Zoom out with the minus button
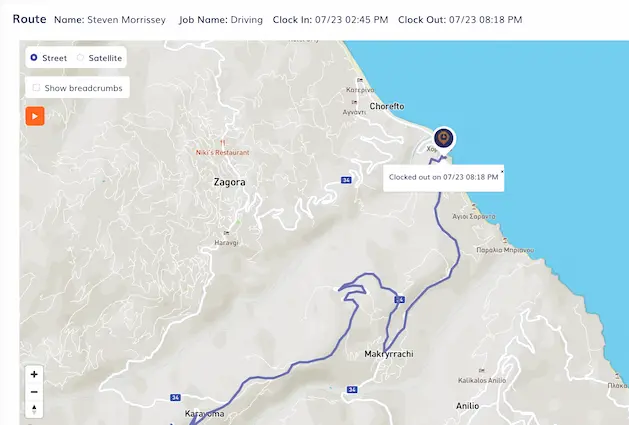The height and width of the screenshot is (425, 629). [34, 392]
